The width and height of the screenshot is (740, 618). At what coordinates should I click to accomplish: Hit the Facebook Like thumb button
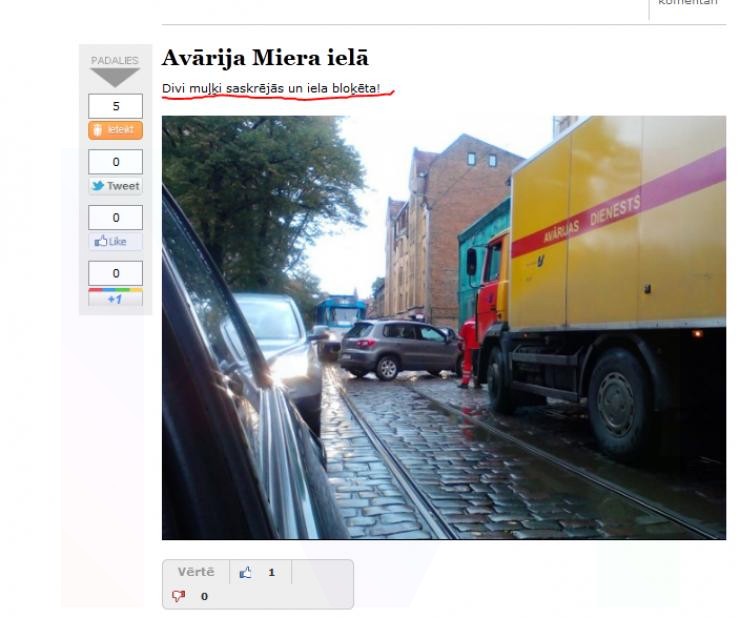[x=116, y=242]
